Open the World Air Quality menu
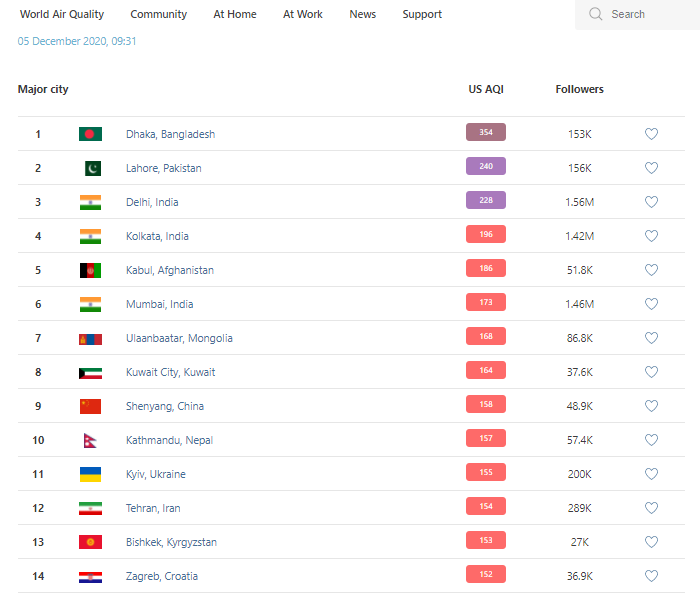This screenshot has height=594, width=700. (x=62, y=14)
